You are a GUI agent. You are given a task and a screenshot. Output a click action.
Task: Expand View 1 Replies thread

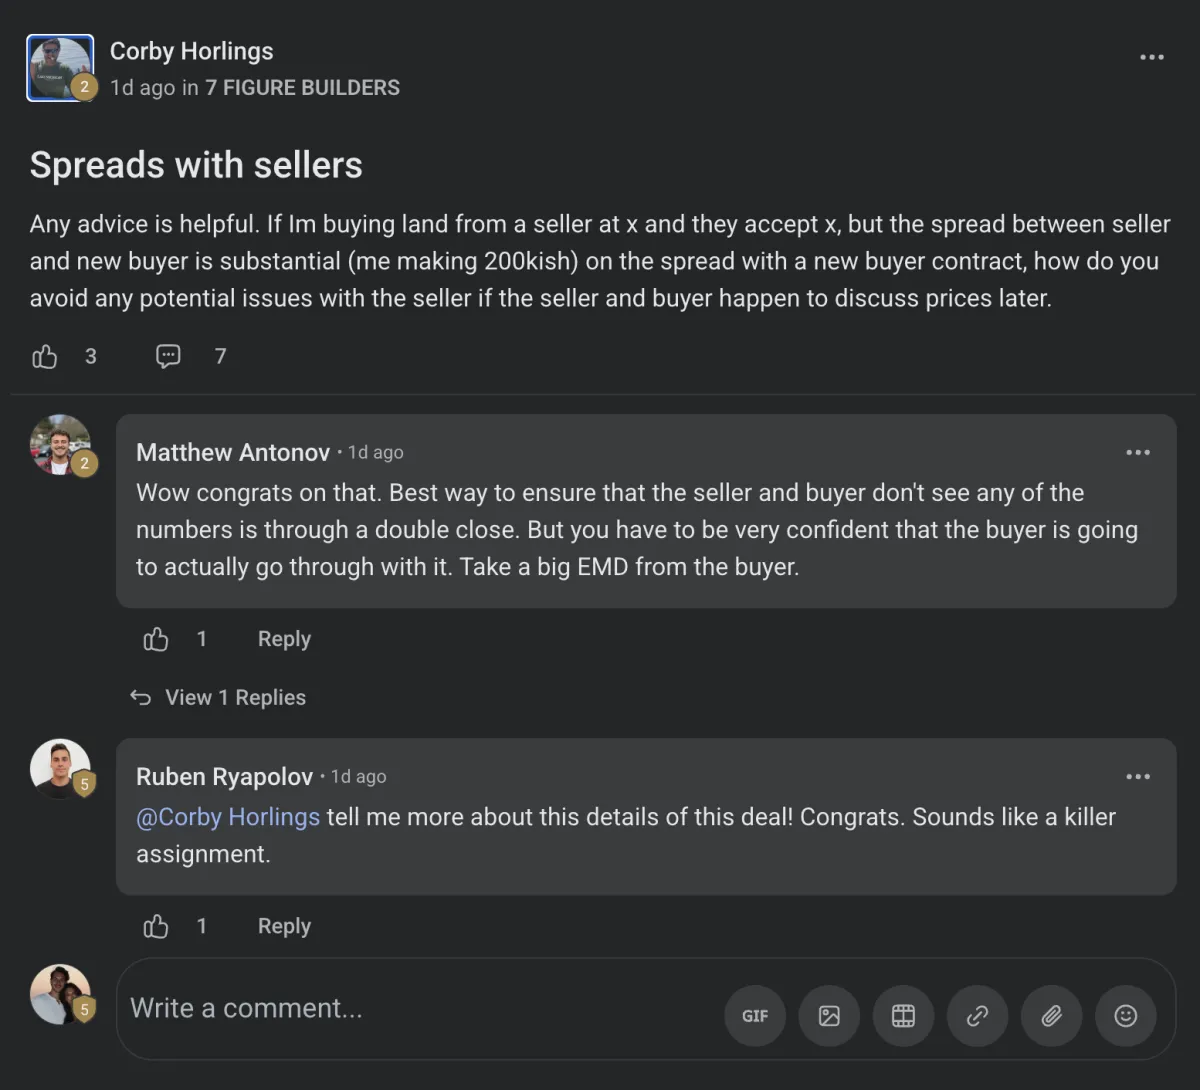(x=234, y=698)
